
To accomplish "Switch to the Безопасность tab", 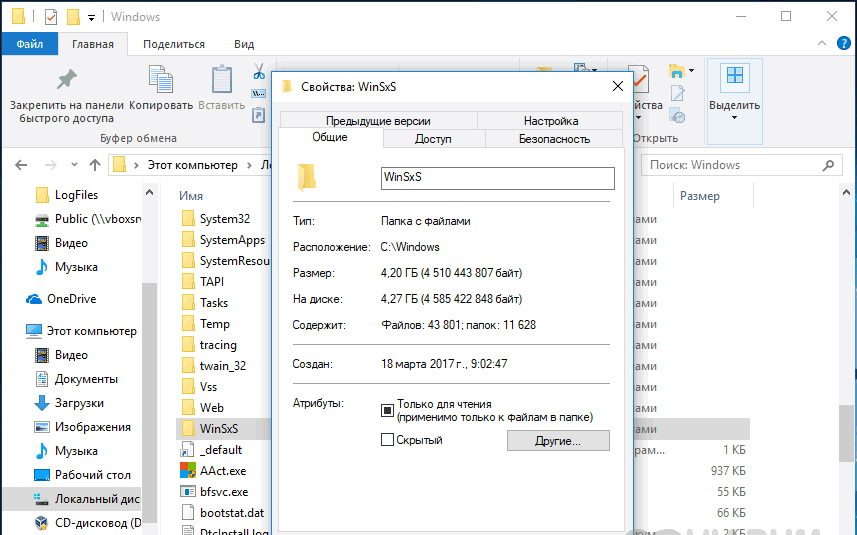I will click(554, 139).
